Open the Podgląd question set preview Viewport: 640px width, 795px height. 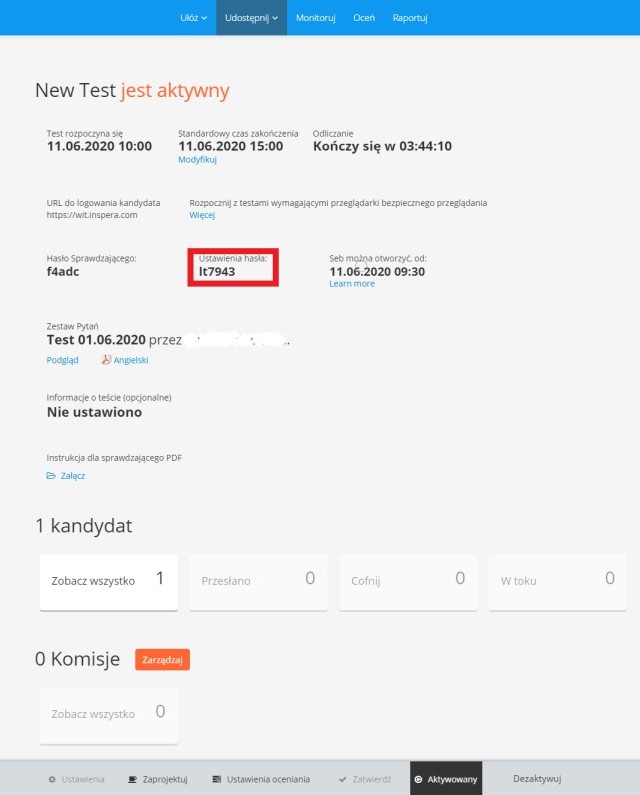62,360
